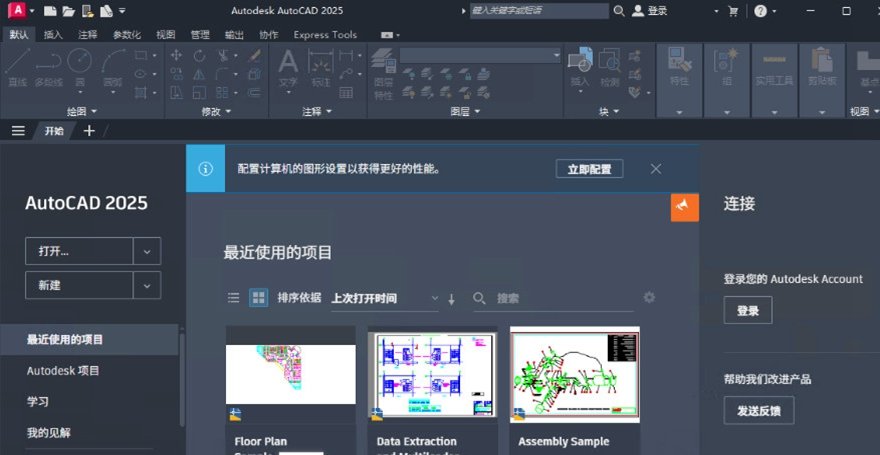Select the Arc (圆弧) tool

pos(113,68)
